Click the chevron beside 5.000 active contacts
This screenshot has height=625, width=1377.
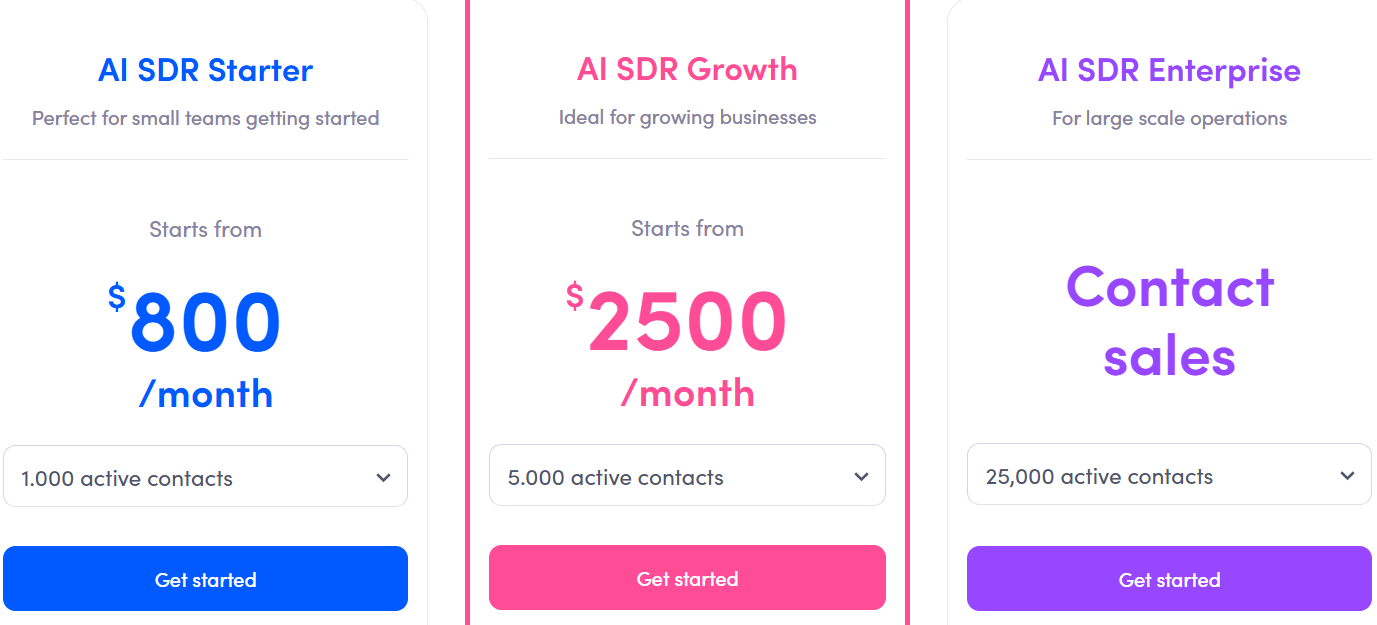(x=860, y=475)
